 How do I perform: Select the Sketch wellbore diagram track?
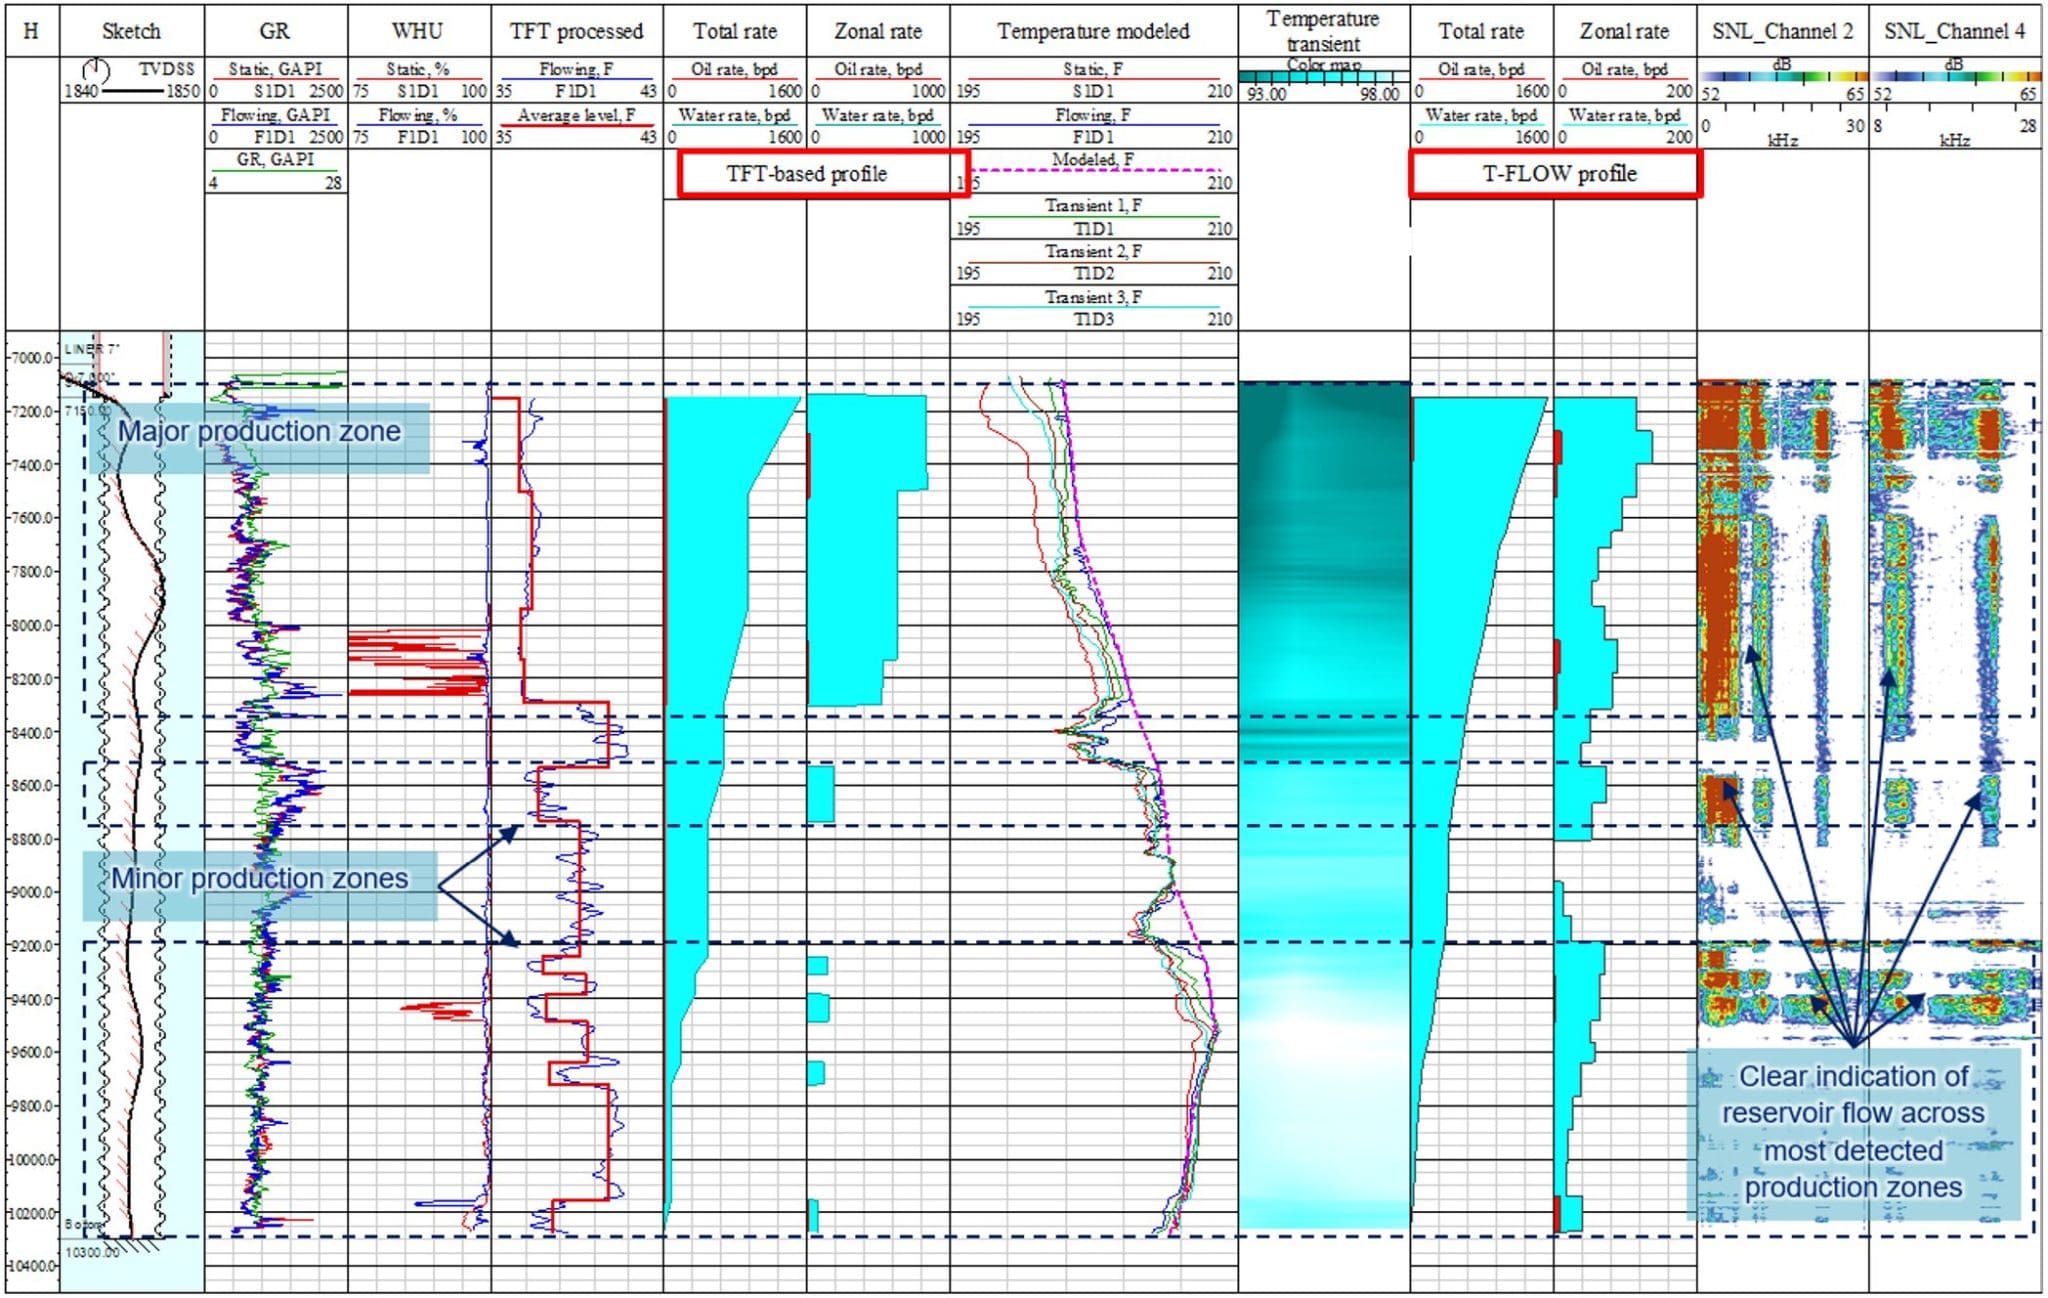pos(130,30)
